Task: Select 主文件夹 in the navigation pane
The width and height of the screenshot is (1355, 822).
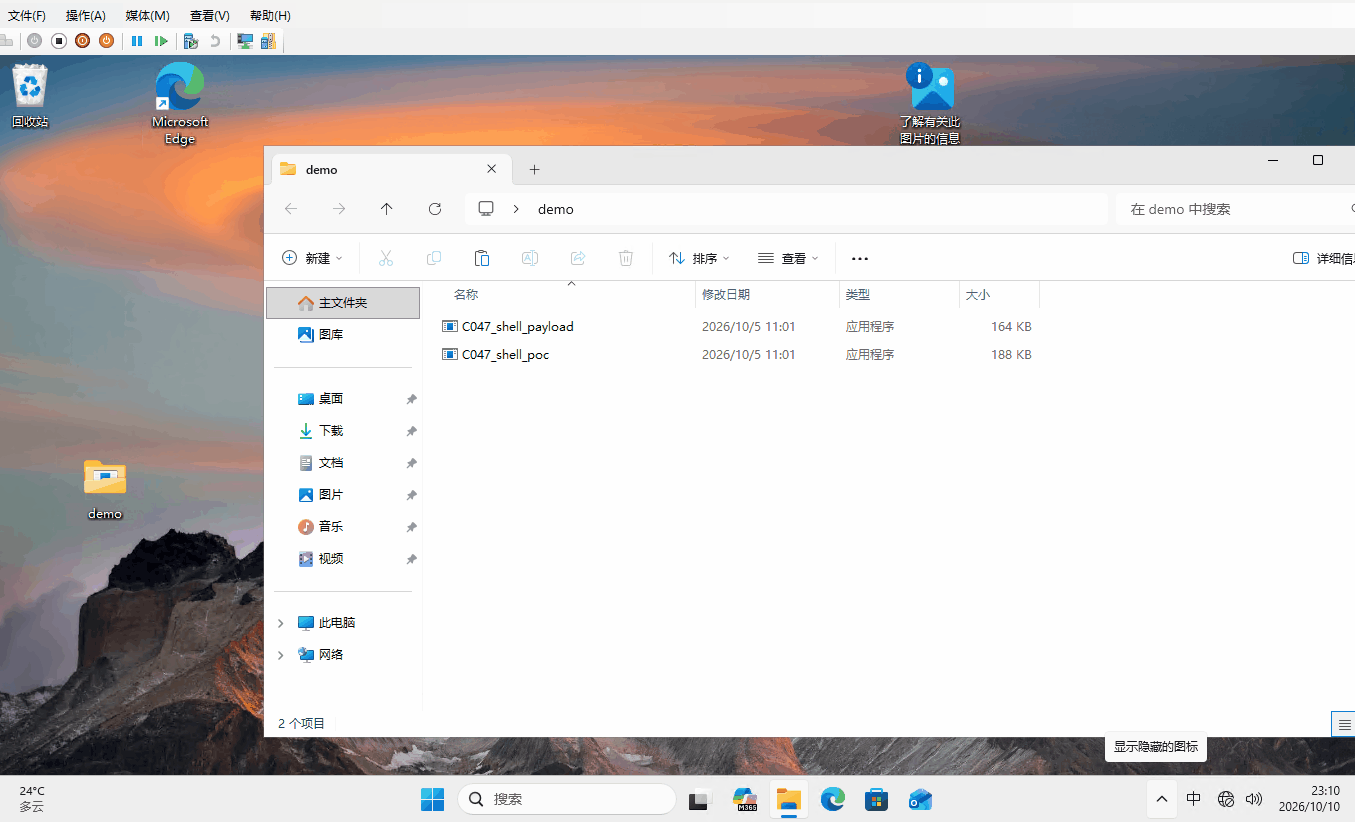Action: click(x=343, y=303)
